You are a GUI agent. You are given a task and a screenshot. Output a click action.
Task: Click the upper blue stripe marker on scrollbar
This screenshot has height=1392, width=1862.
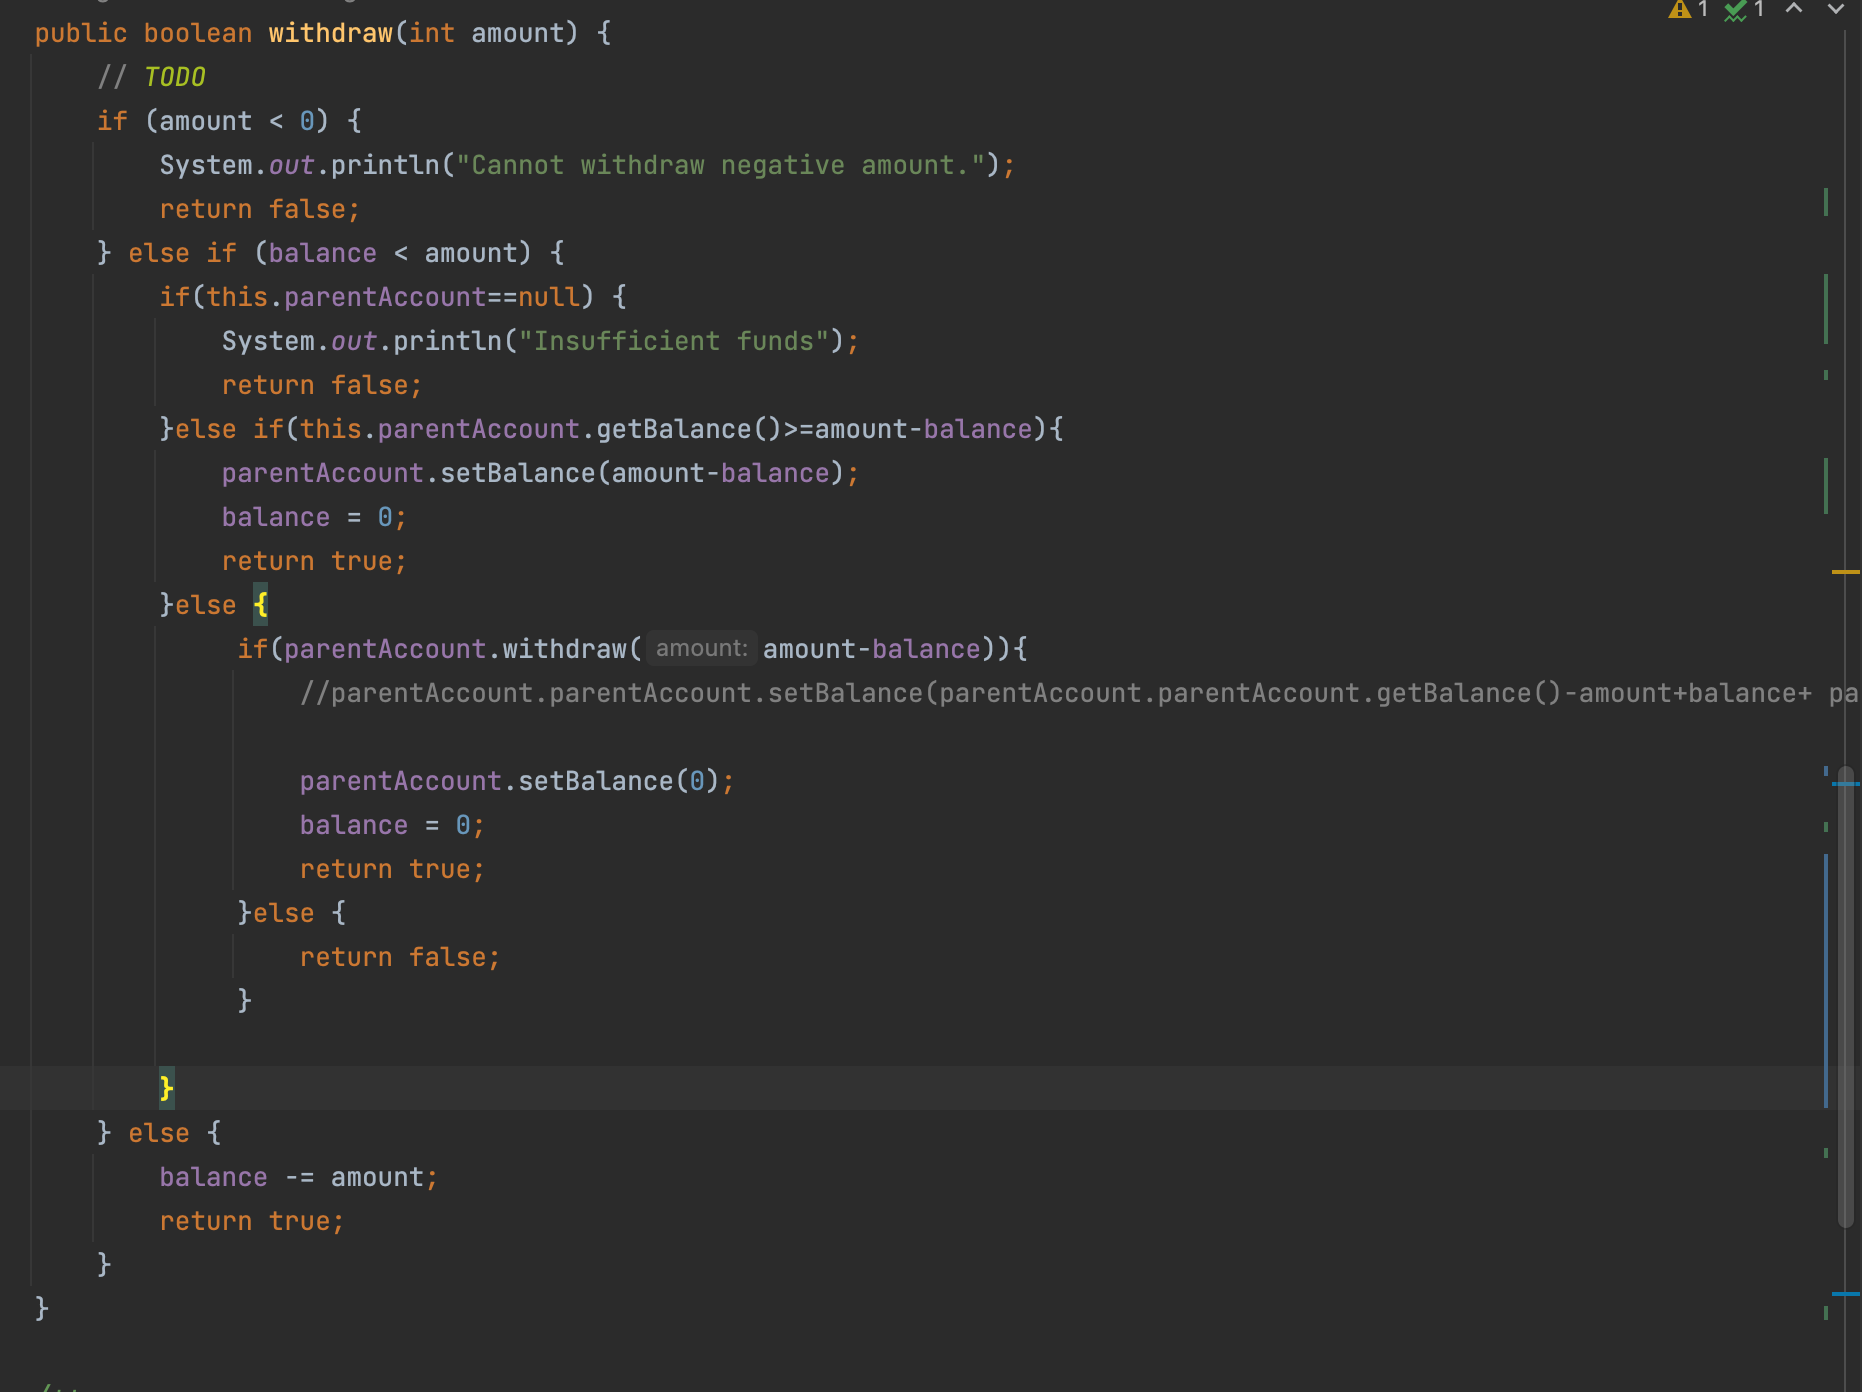pos(1845,784)
